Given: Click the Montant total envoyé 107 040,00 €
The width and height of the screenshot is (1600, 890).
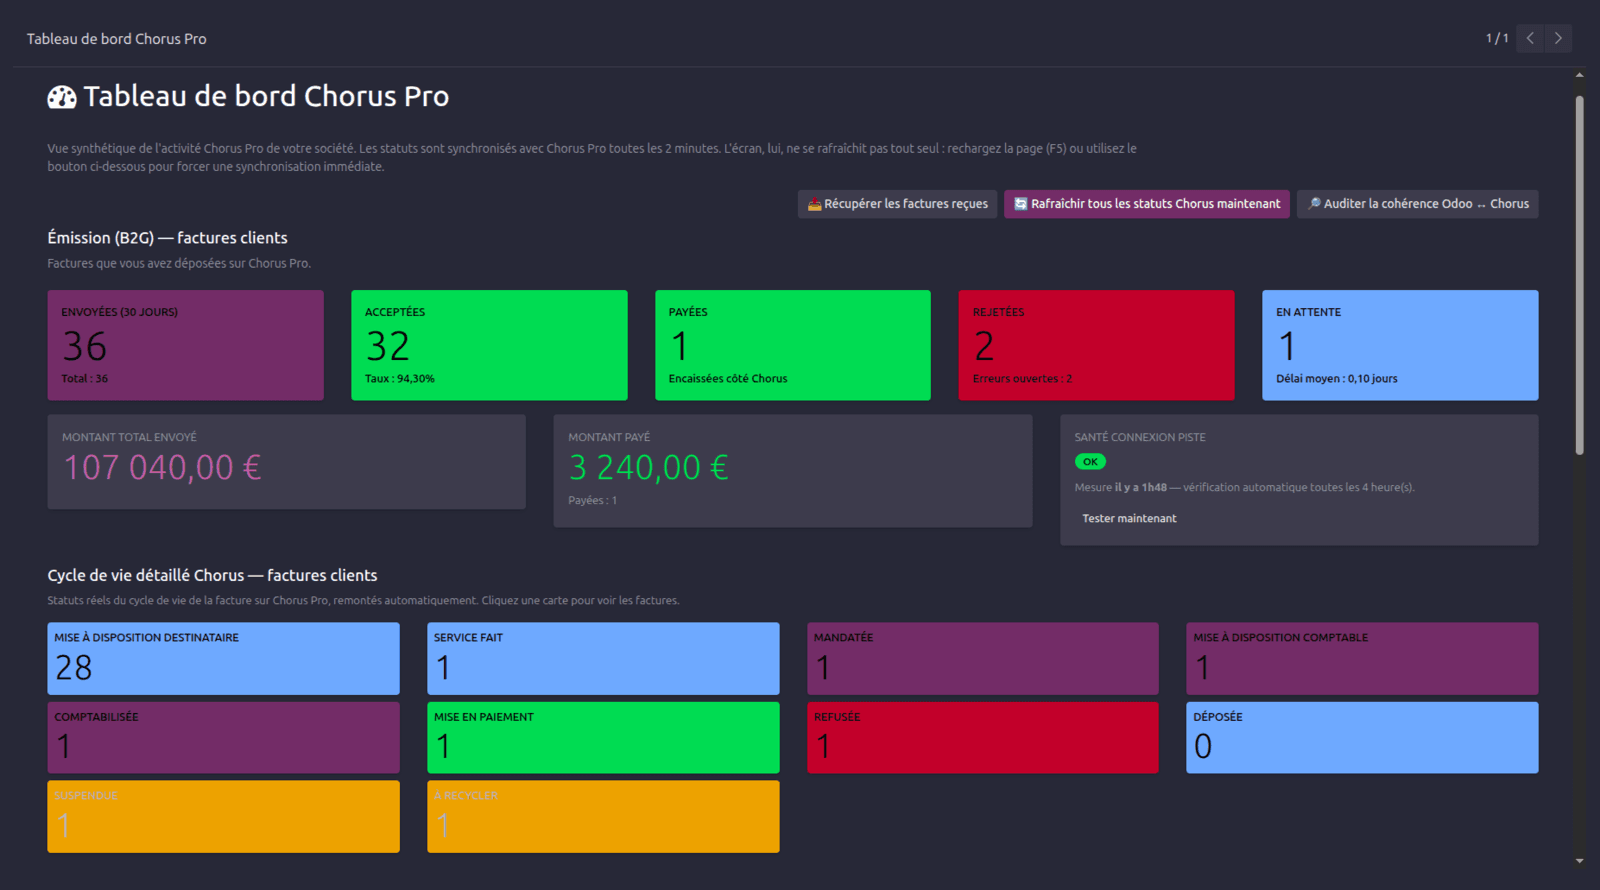Looking at the screenshot, I should click(x=163, y=467).
